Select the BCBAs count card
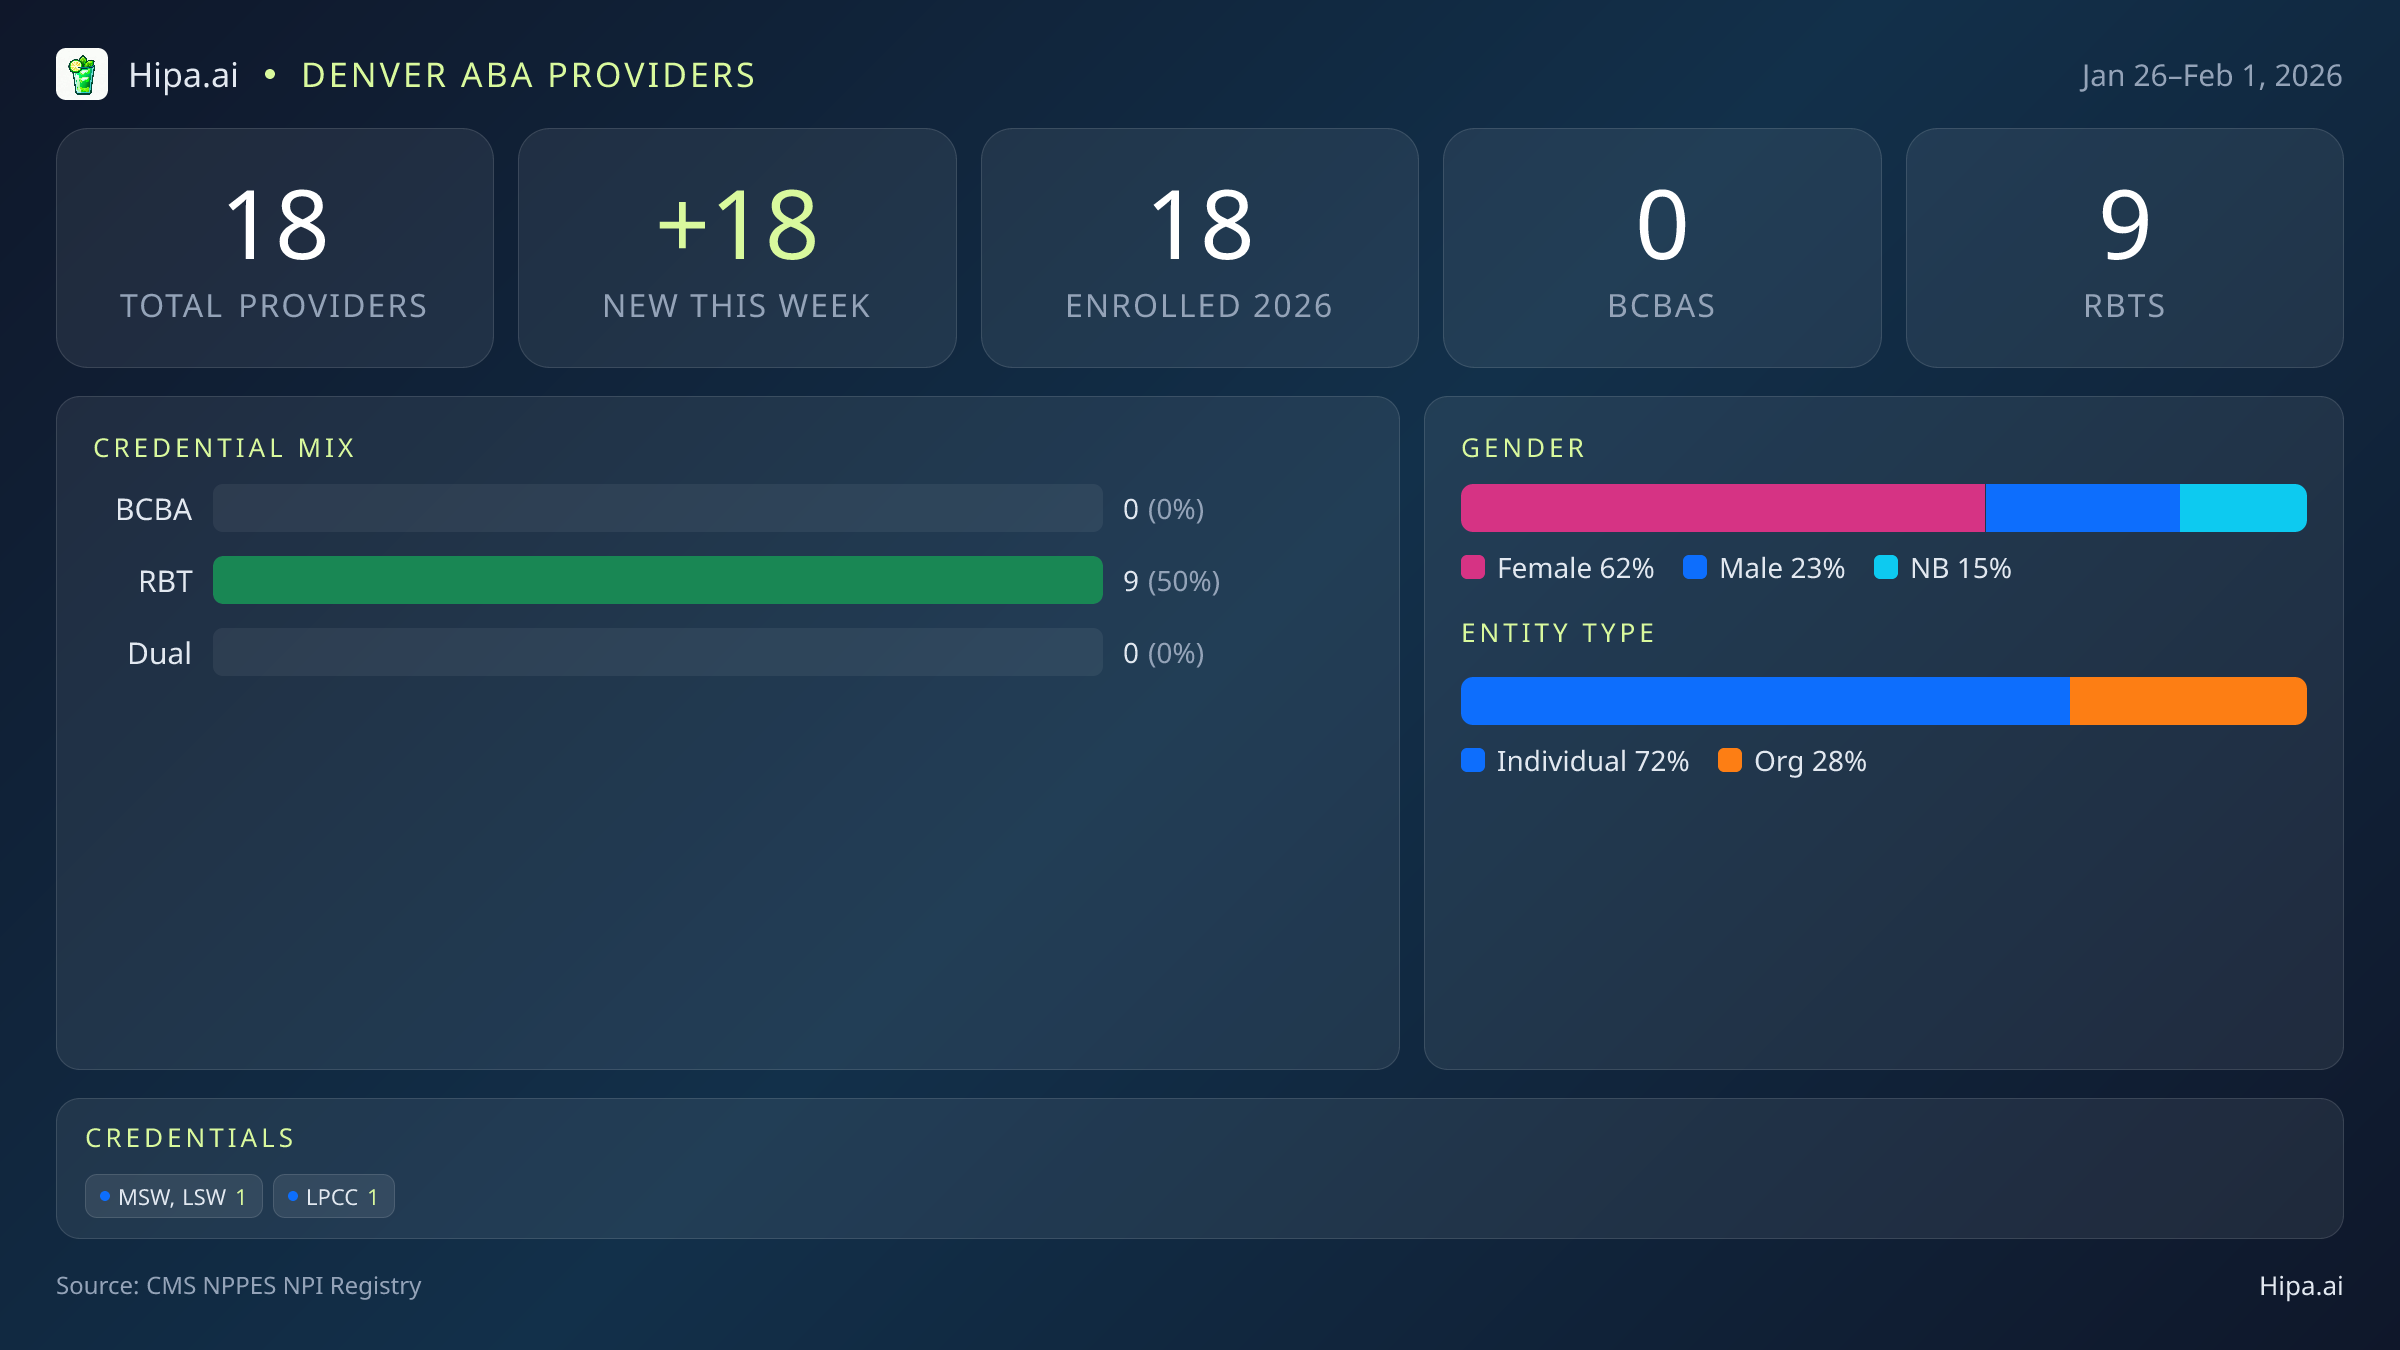Screen dimensions: 2400x1350 click(x=1662, y=247)
